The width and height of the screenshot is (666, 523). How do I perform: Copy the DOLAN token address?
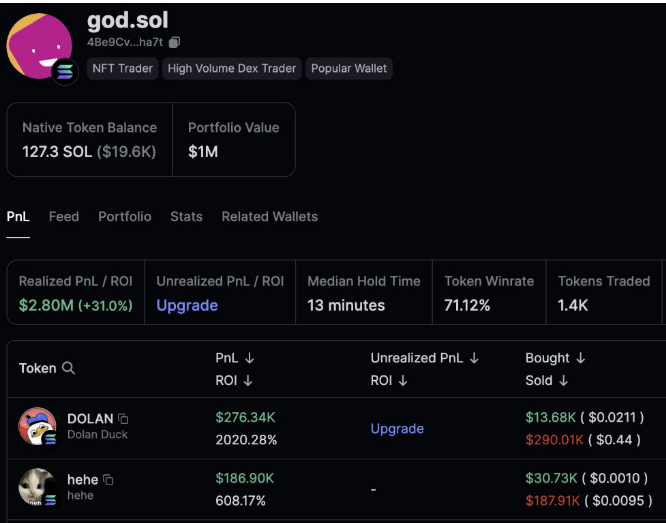pos(123,419)
